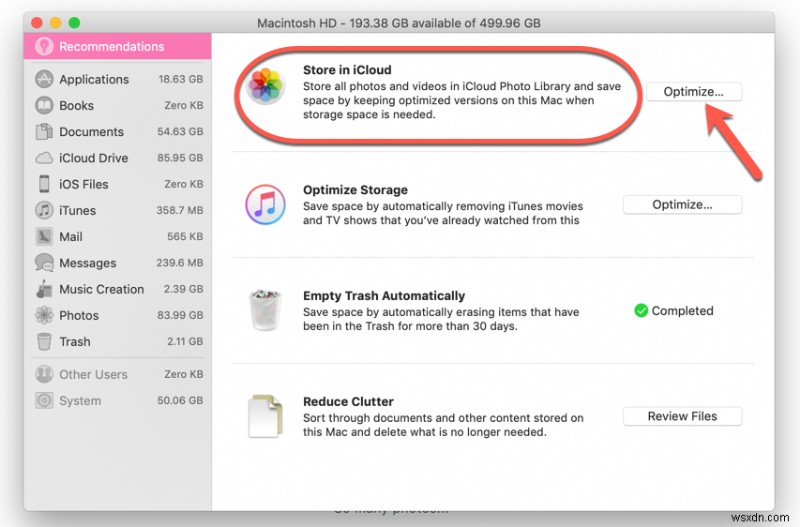The image size is (800, 527).
Task: Click the iOS Files phone icon
Action: (x=44, y=184)
